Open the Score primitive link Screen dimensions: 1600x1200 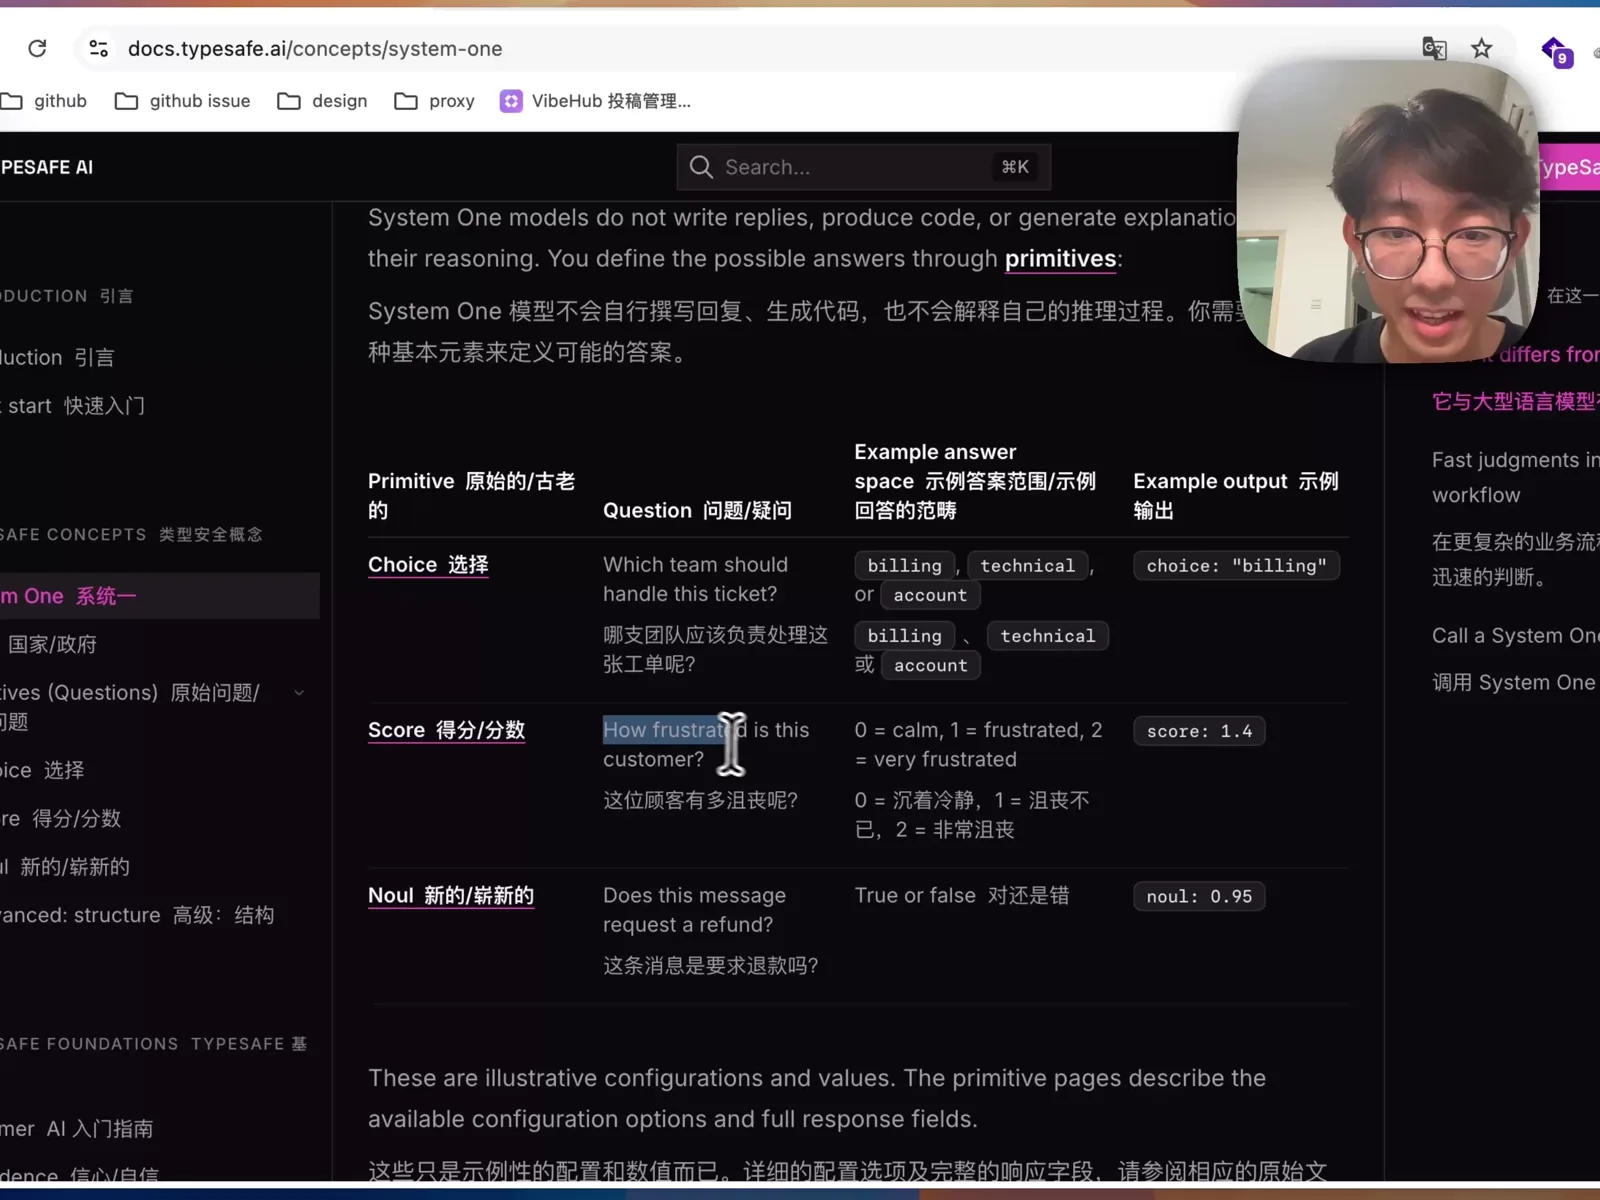(446, 731)
